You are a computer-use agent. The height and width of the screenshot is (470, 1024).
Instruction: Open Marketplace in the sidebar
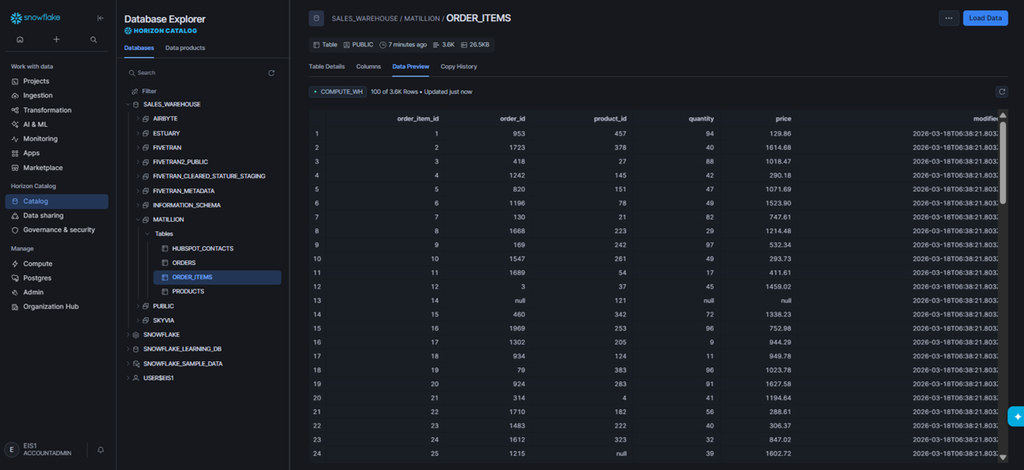[57, 168]
